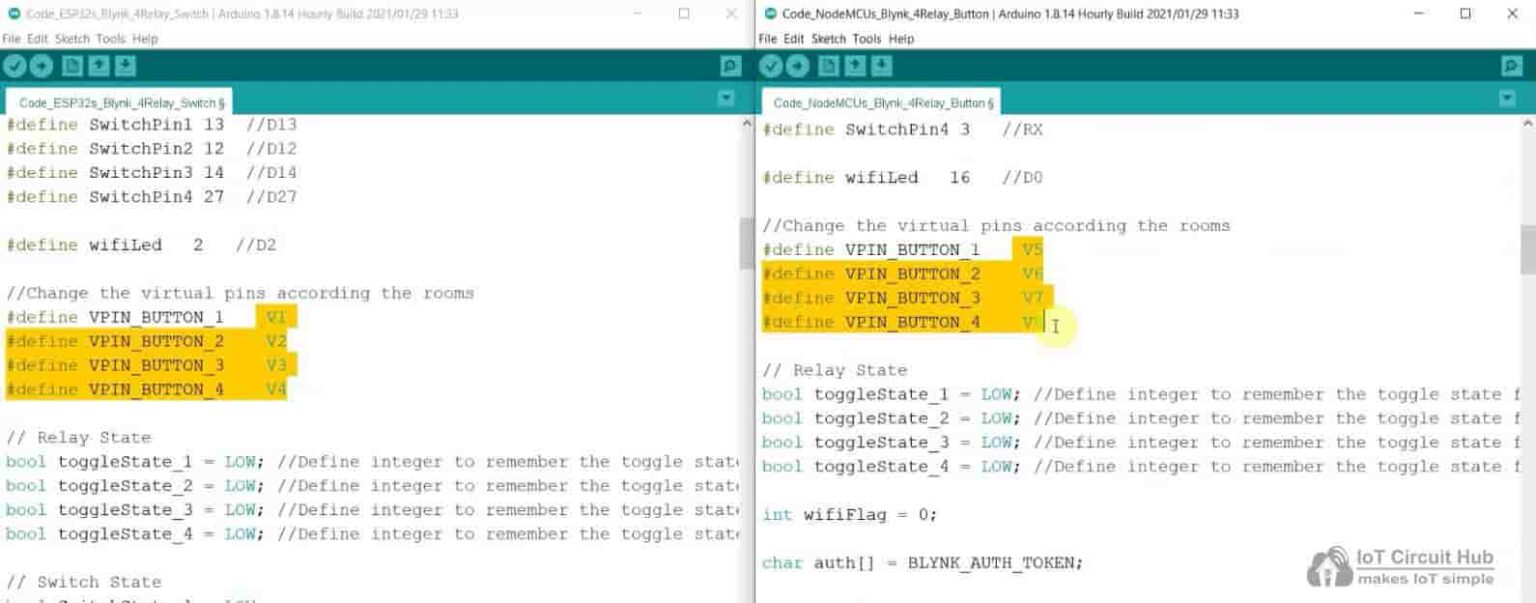The height and width of the screenshot is (603, 1536).
Task: Expand tab dropdown arrow in NodeMCU window
Action: pyautogui.click(x=1507, y=98)
